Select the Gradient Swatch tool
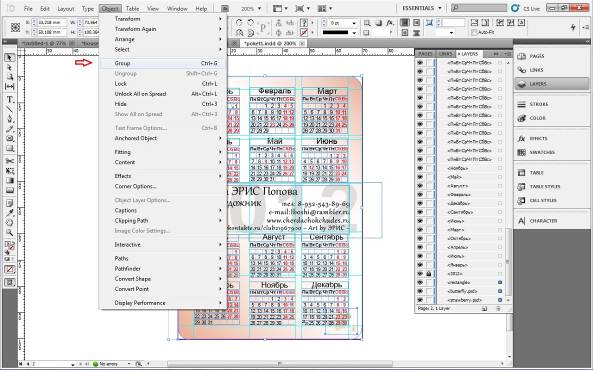 click(9, 180)
